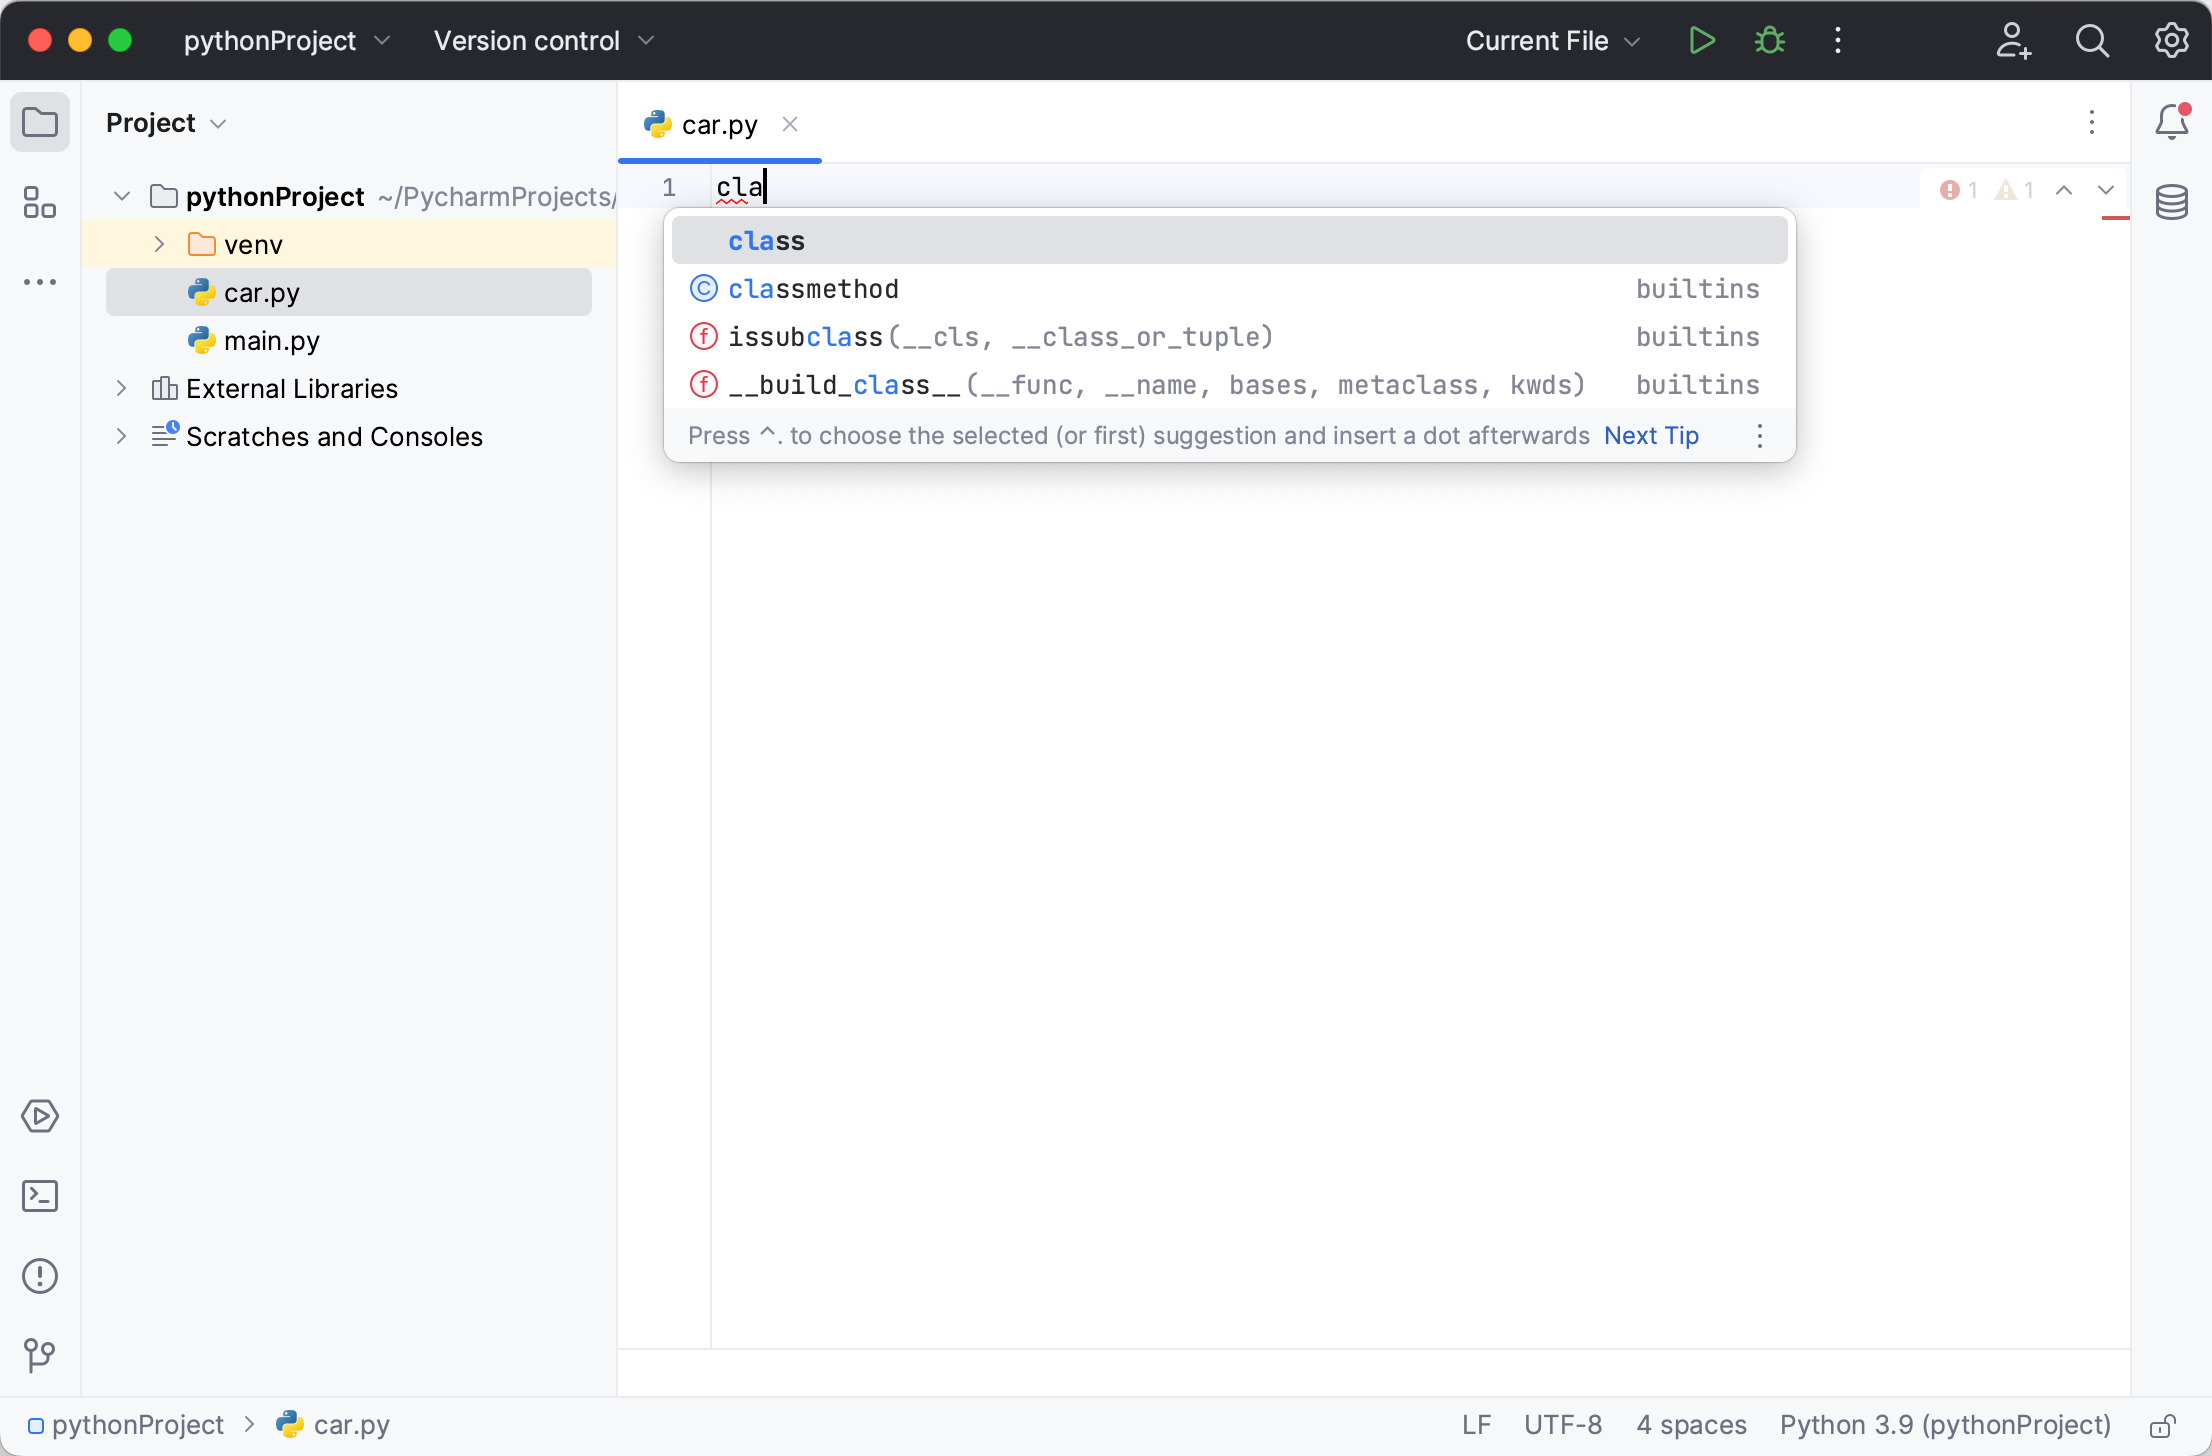This screenshot has height=1456, width=2212.
Task: Expand the venv folder
Action: tap(159, 244)
